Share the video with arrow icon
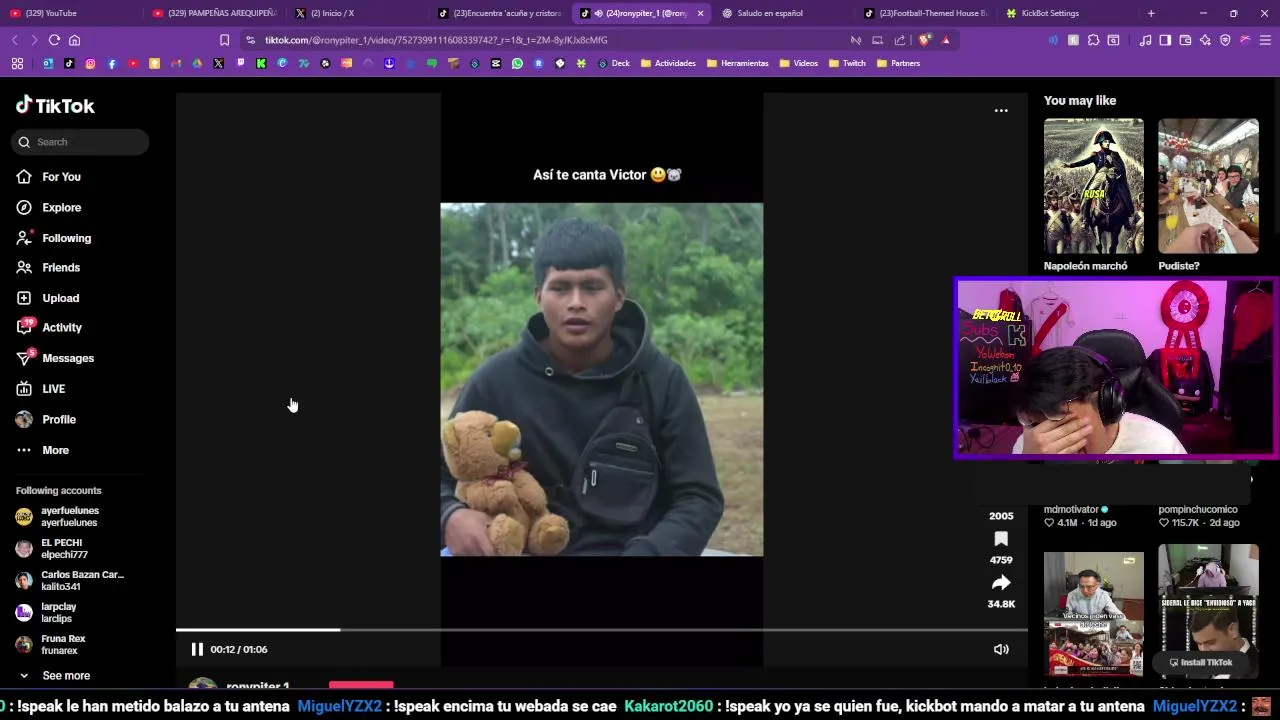 pyautogui.click(x=1001, y=583)
